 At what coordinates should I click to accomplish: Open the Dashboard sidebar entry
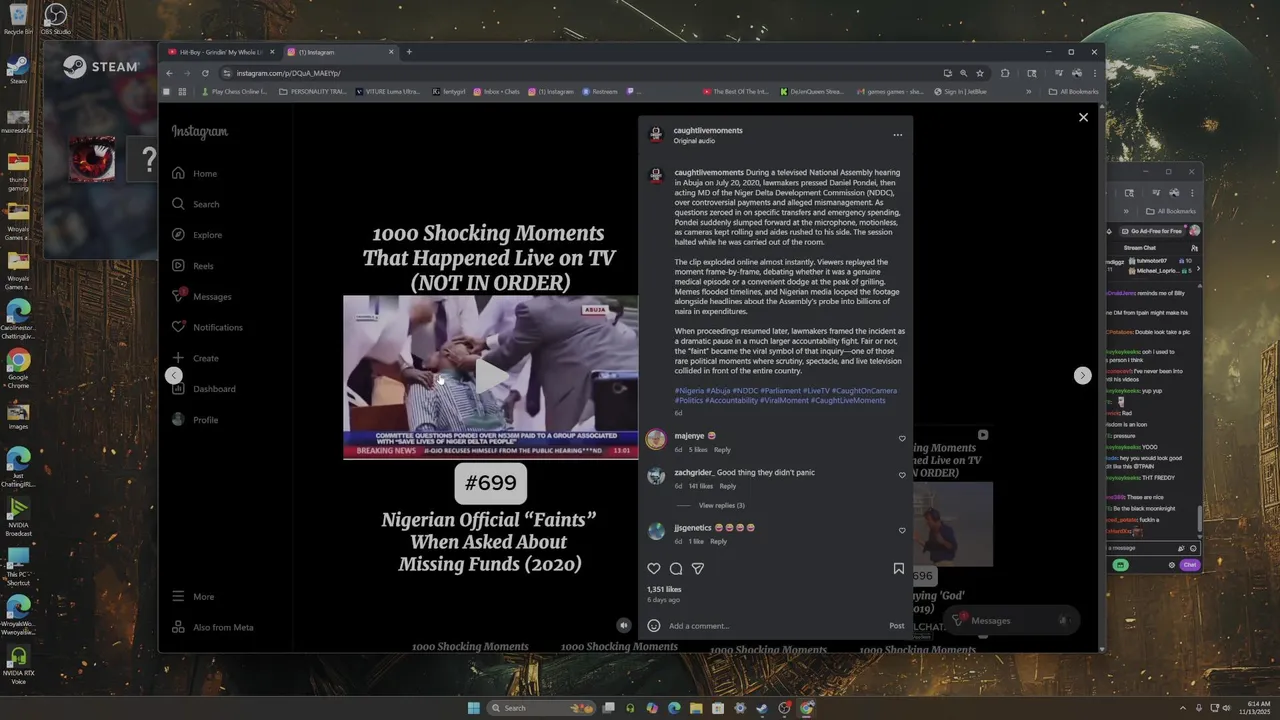[204, 389]
